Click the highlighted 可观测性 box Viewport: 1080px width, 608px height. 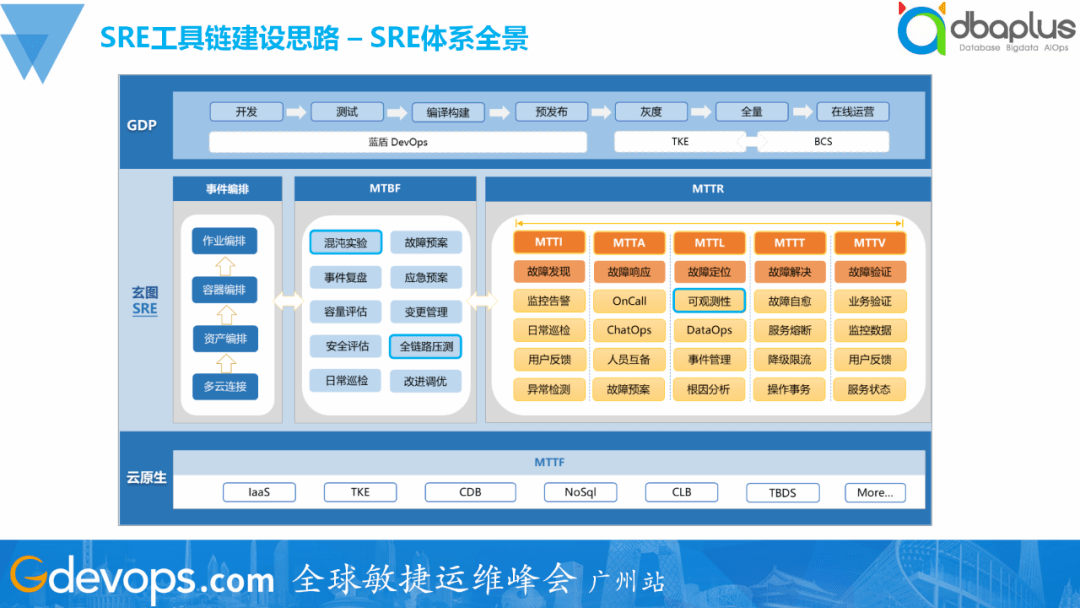coord(709,301)
